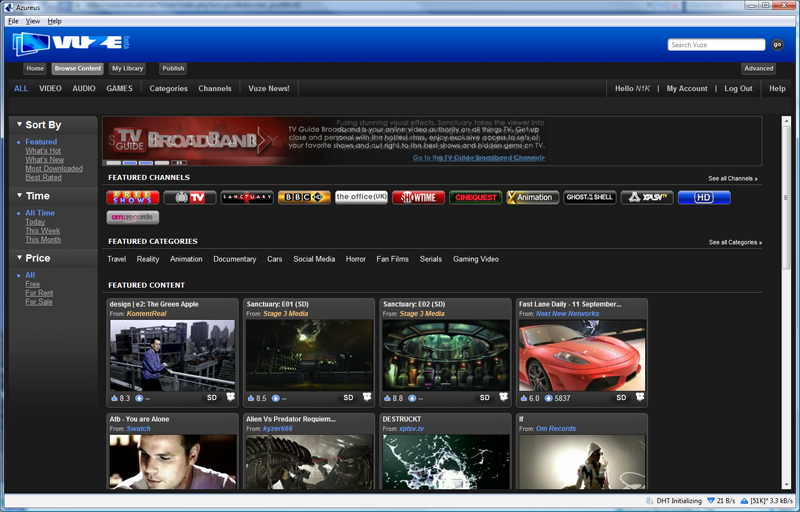Open the office (UK) channel badge
This screenshot has height=512, width=800.
(x=361, y=197)
